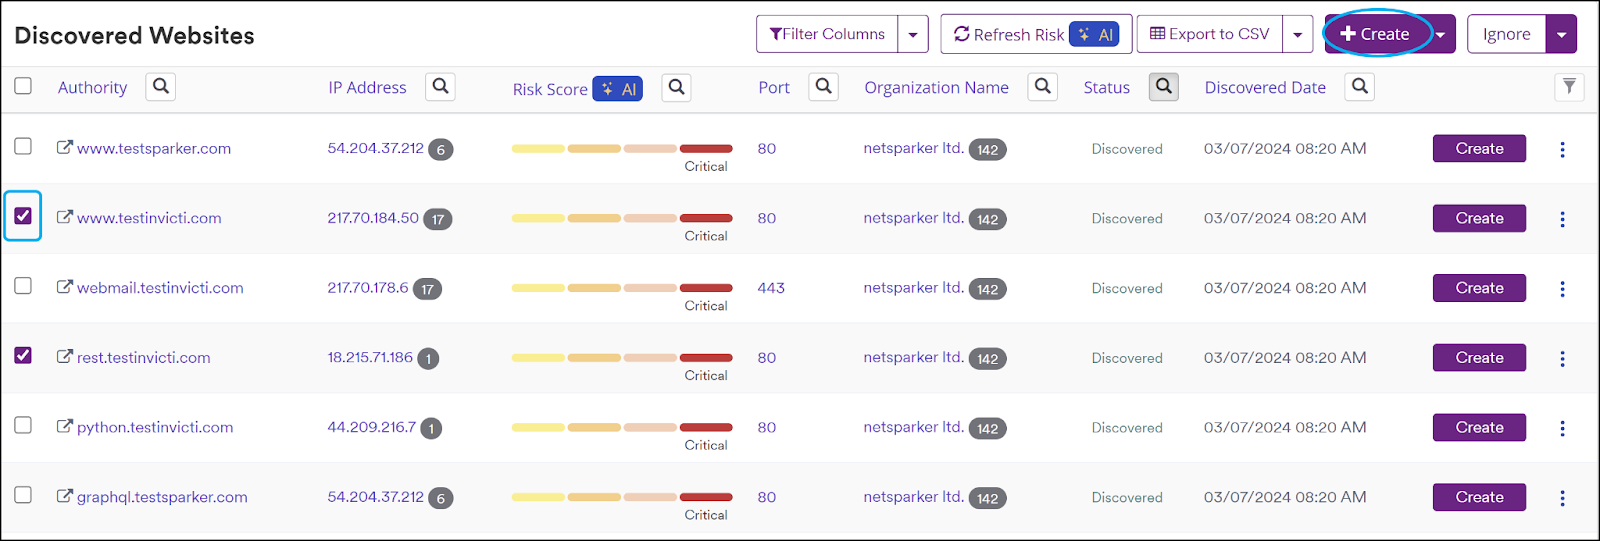Click the IP Address search icon
Viewport: 1600px width, 541px height.
click(x=440, y=87)
